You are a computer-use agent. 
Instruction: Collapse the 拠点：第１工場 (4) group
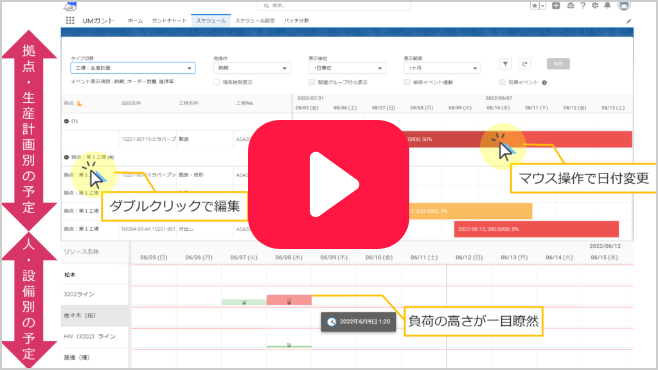click(x=66, y=157)
